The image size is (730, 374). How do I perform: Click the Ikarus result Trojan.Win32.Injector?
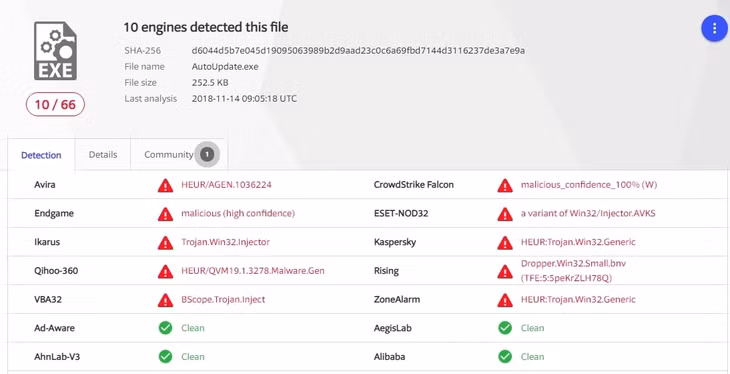coord(225,242)
